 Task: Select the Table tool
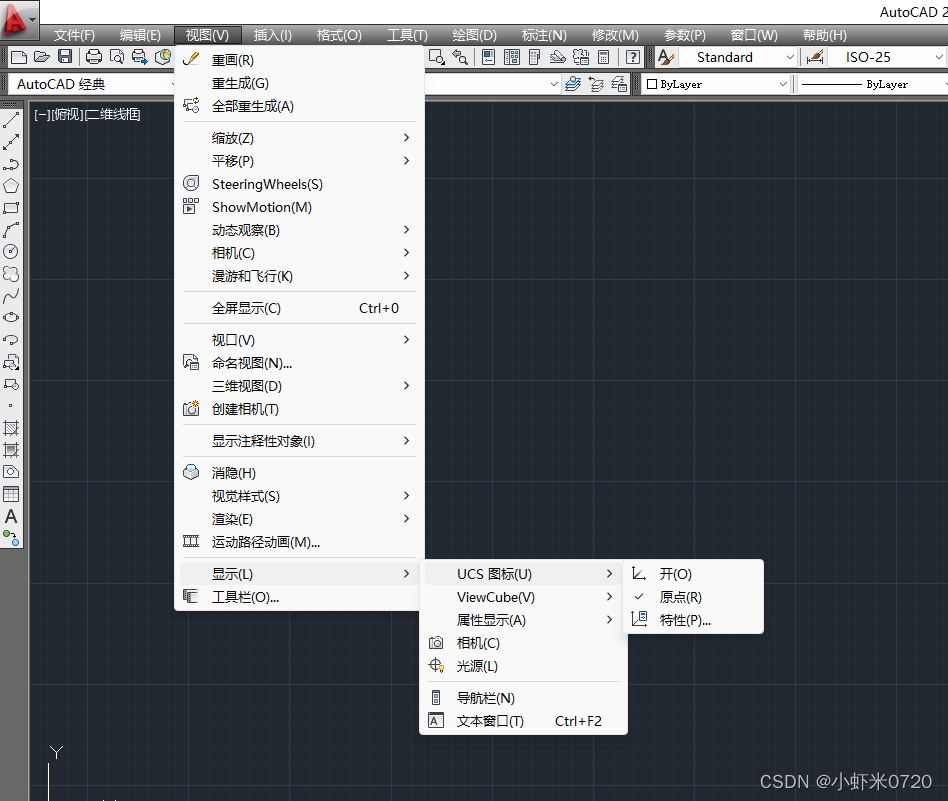11,494
